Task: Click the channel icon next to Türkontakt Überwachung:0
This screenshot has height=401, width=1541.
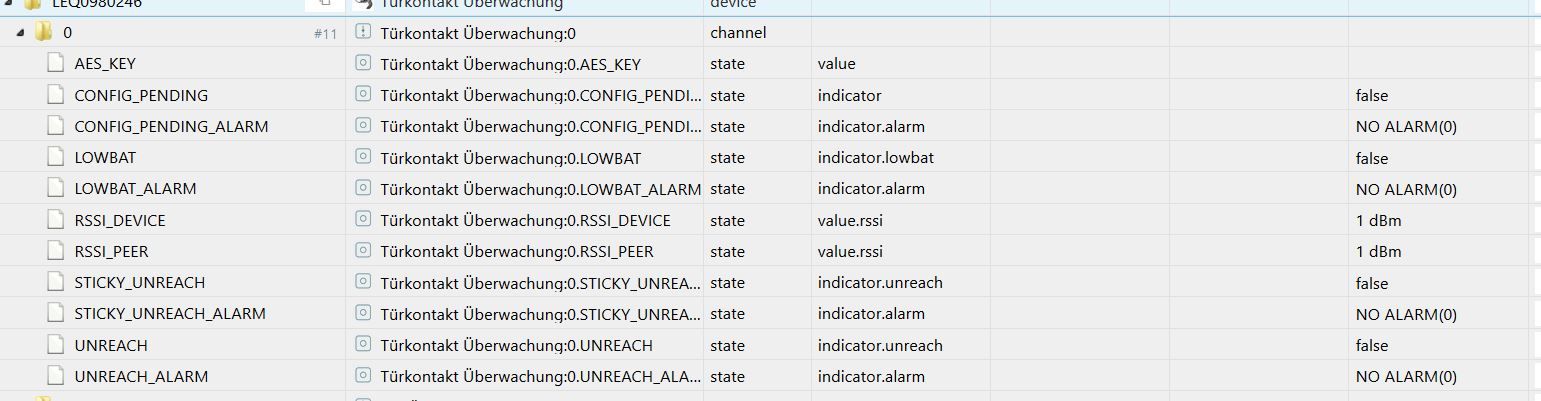Action: tap(363, 32)
